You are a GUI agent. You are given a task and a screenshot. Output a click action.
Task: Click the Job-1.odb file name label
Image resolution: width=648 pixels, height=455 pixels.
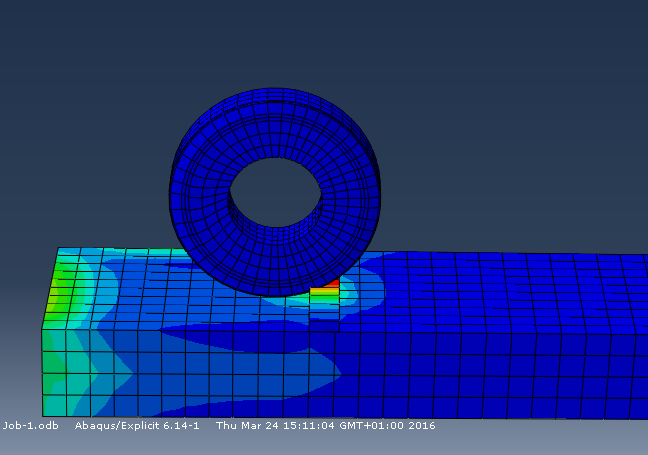(x=31, y=426)
